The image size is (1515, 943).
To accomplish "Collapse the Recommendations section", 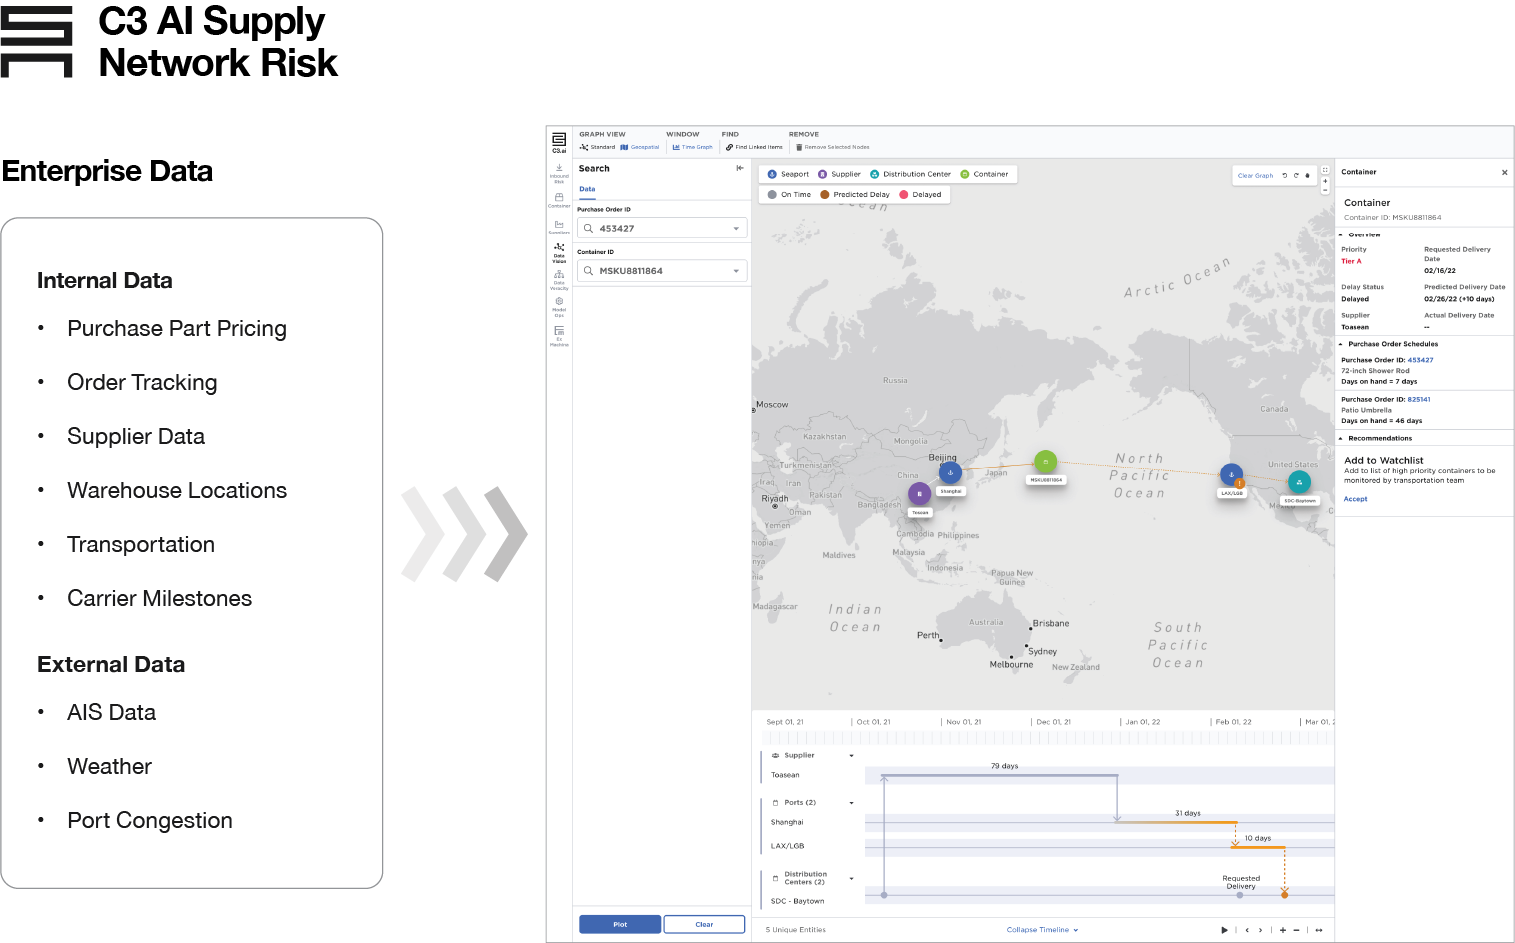I will (x=1341, y=438).
